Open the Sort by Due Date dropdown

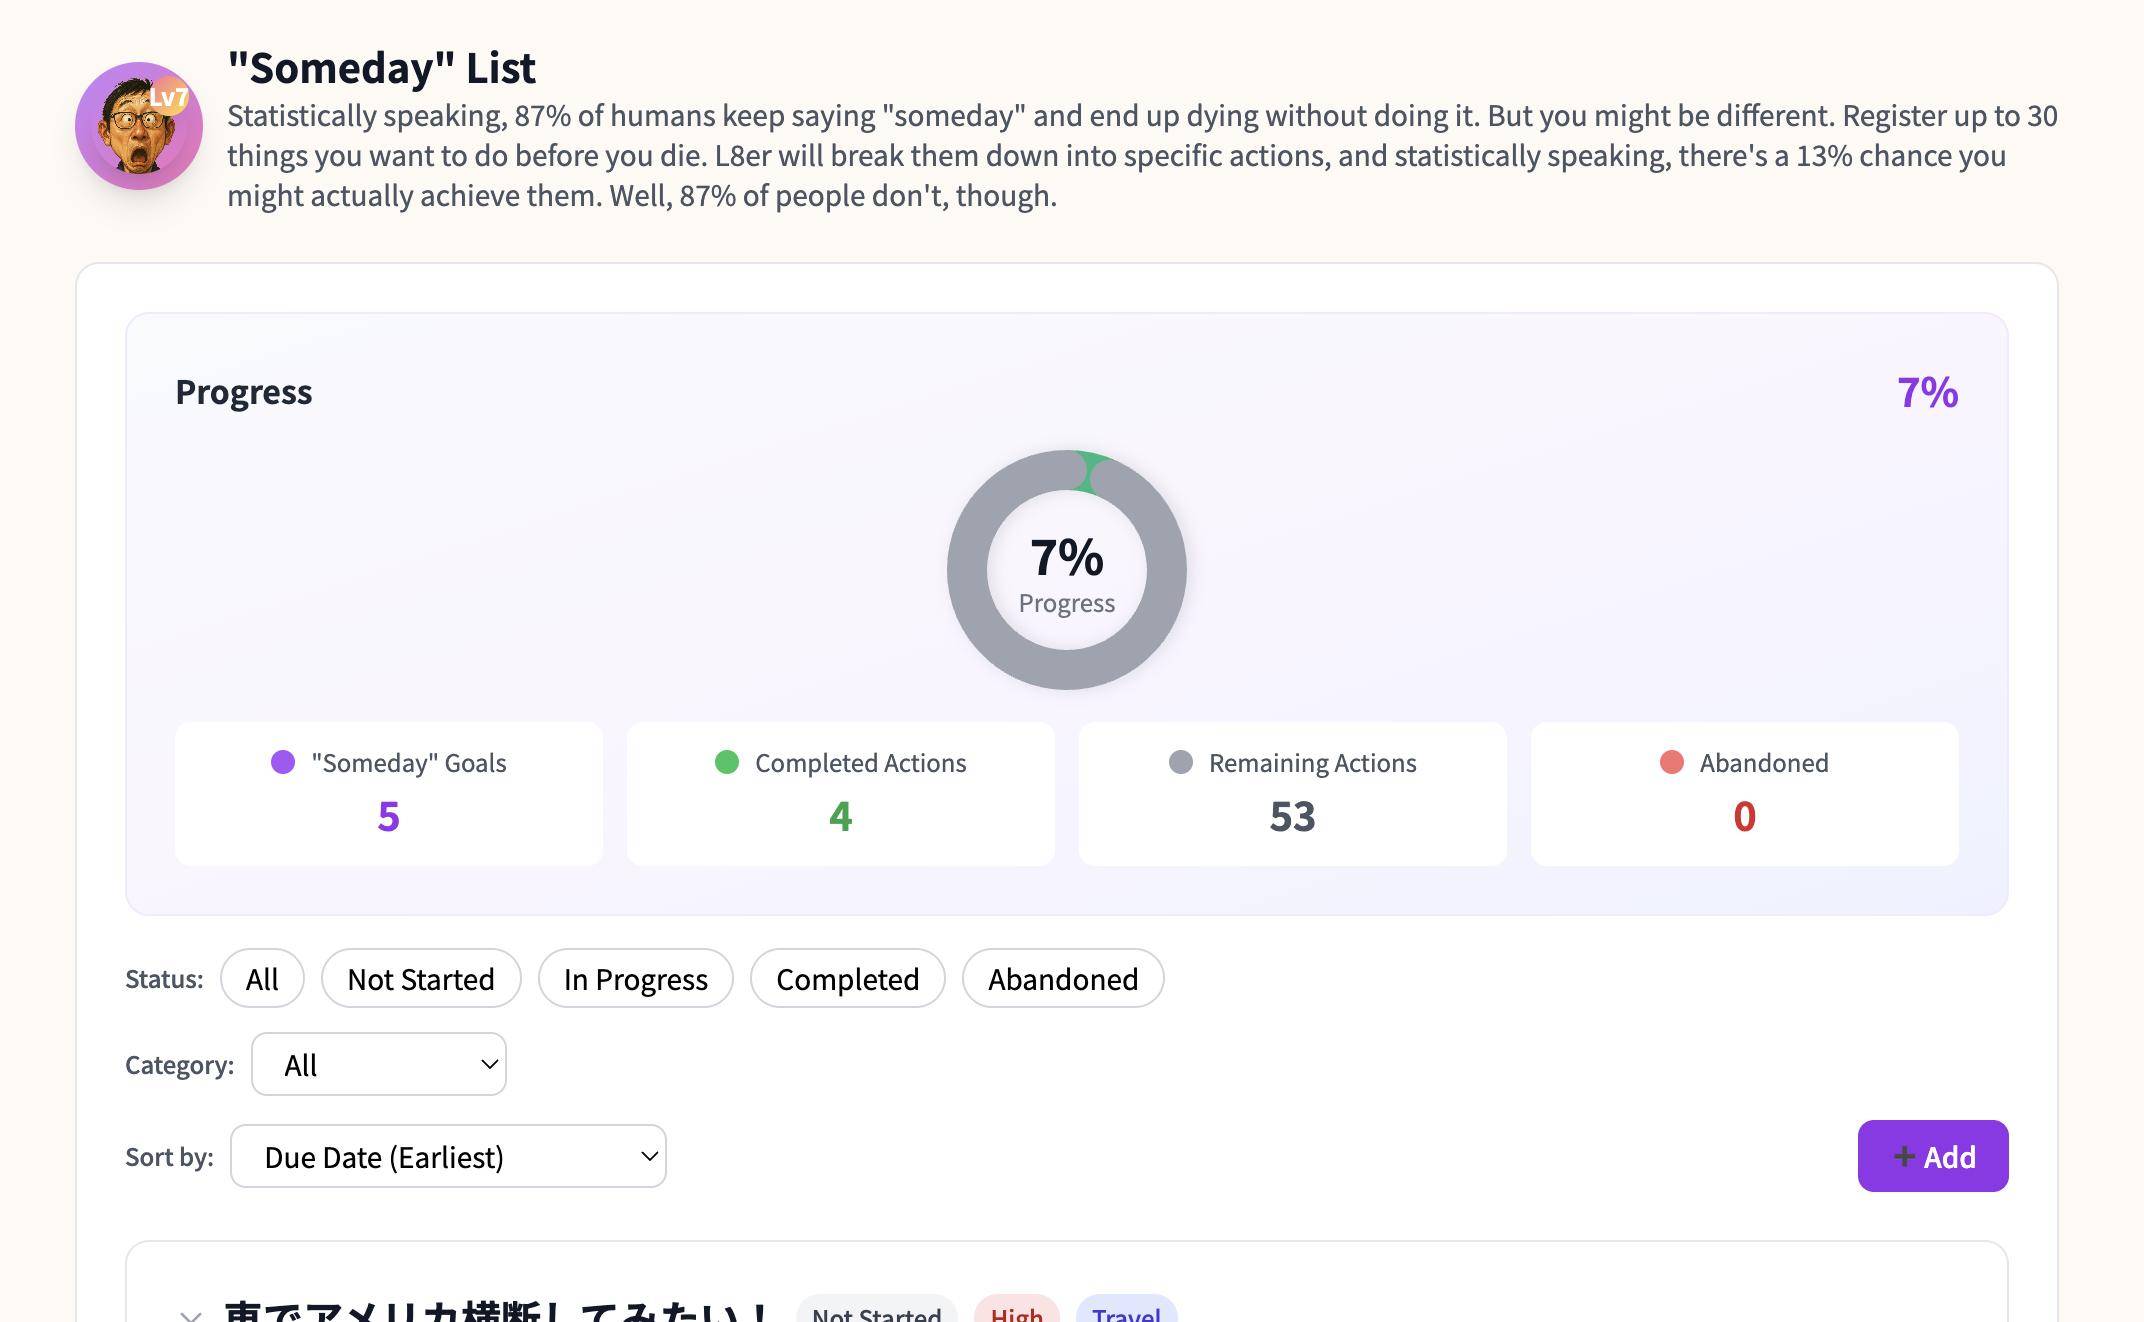click(x=448, y=1156)
